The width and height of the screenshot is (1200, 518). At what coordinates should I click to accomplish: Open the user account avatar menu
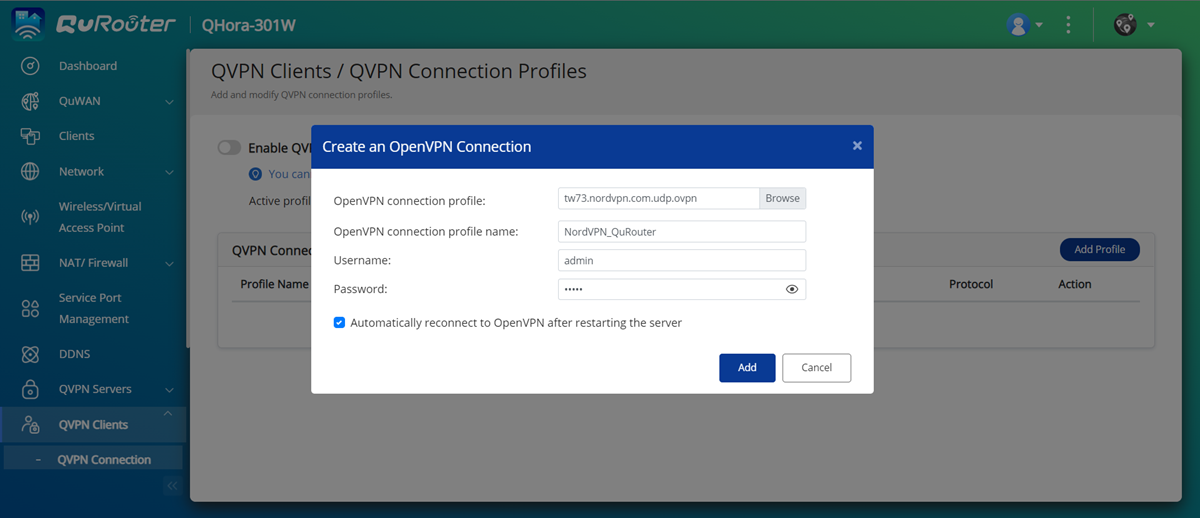(1019, 25)
